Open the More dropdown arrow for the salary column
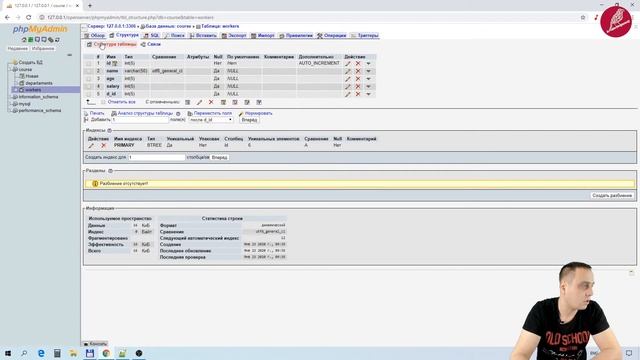The height and width of the screenshot is (360, 640). 368,87
